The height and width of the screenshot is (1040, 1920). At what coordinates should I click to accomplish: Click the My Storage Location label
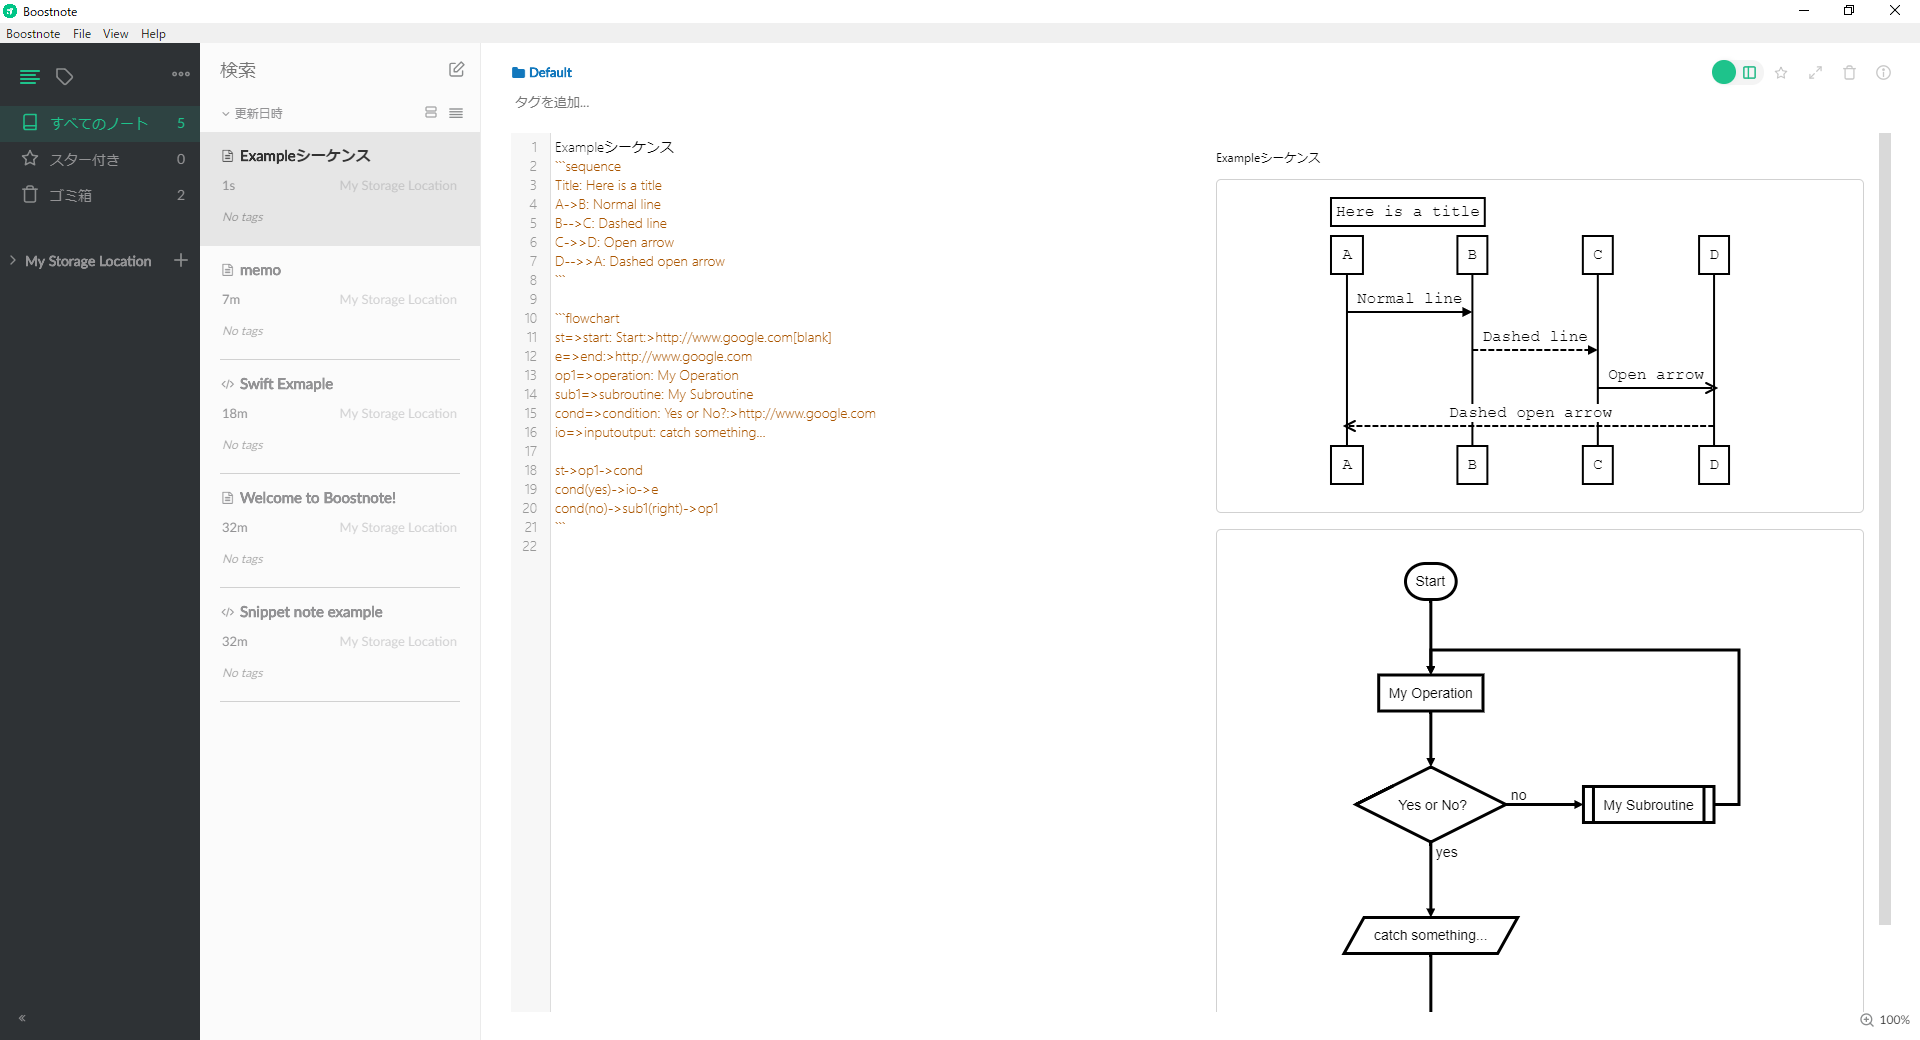click(88, 261)
